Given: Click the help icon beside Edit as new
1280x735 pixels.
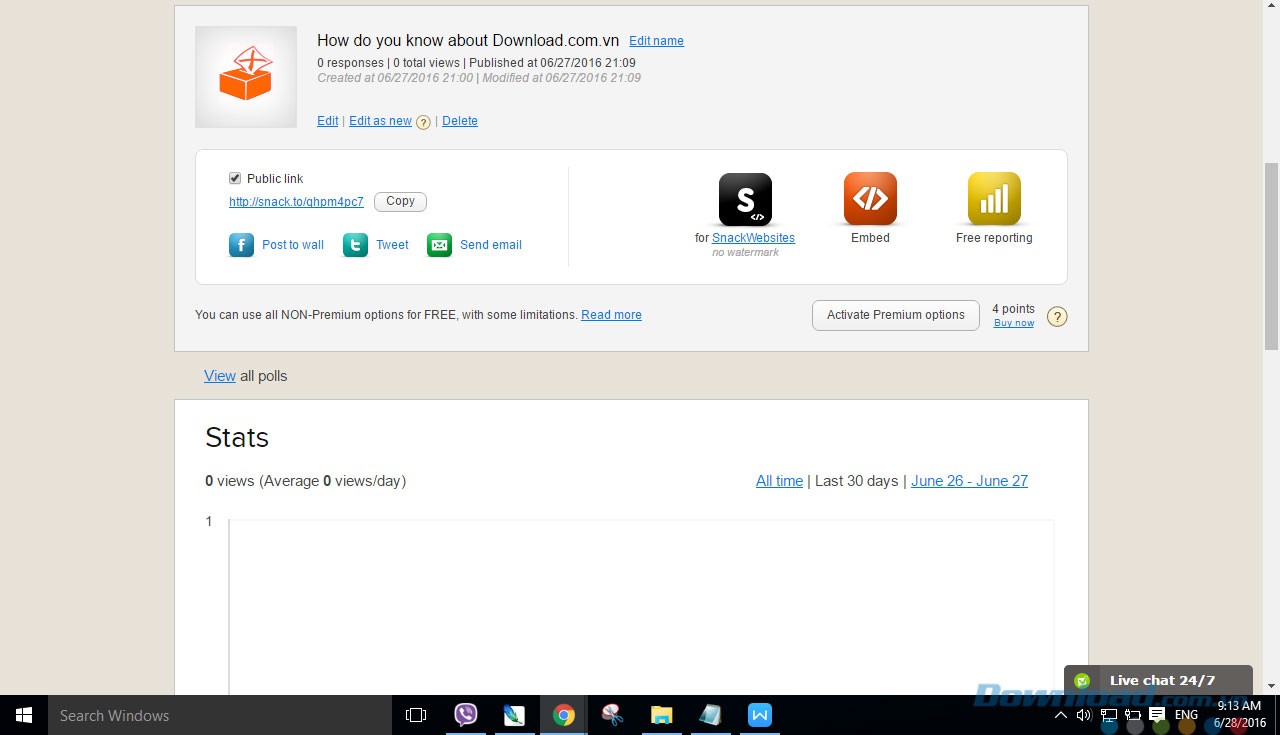Looking at the screenshot, I should click(x=424, y=122).
